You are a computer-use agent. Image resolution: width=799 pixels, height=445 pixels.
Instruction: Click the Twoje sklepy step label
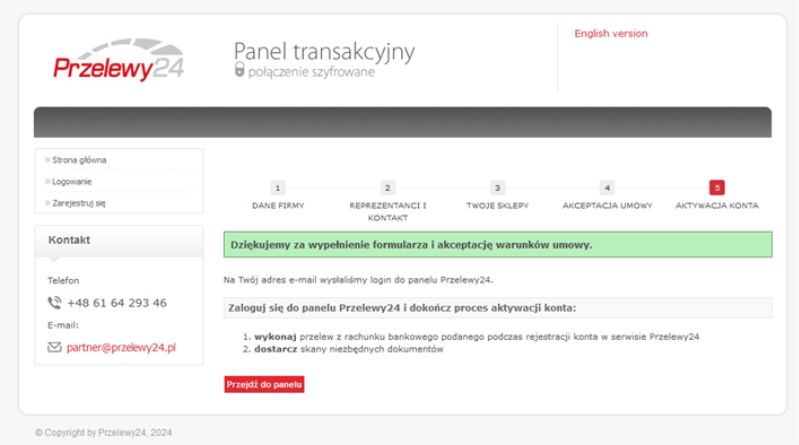(x=497, y=205)
